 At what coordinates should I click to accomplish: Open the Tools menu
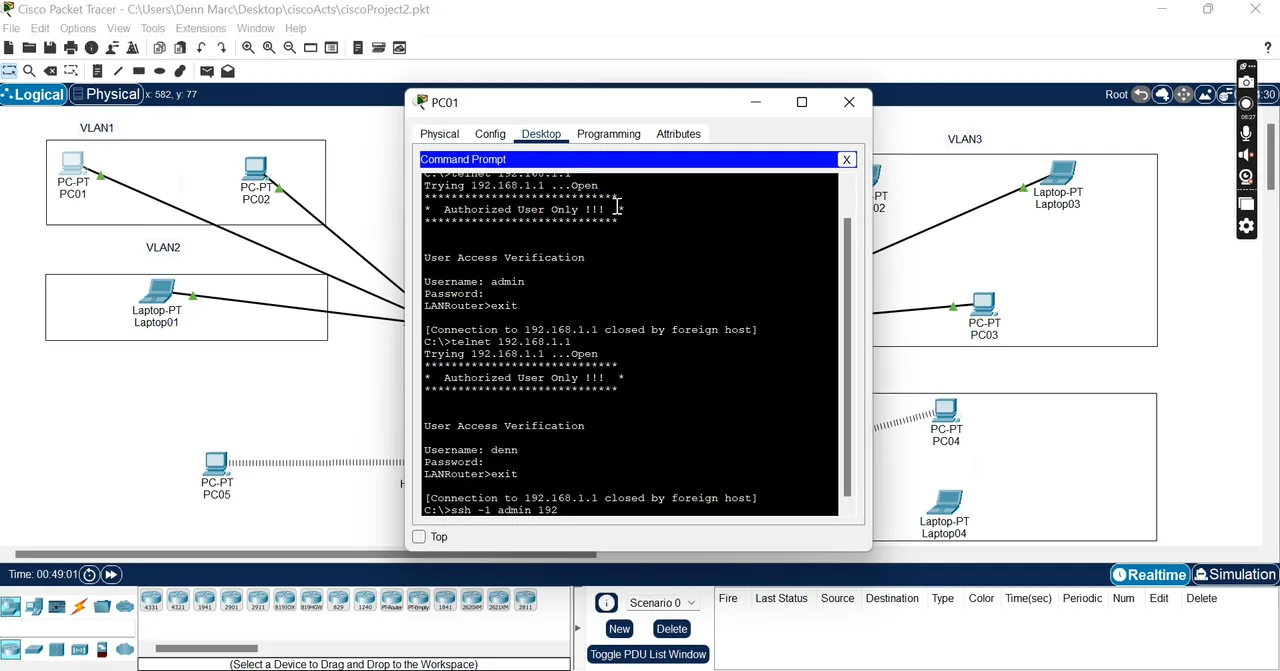point(153,28)
